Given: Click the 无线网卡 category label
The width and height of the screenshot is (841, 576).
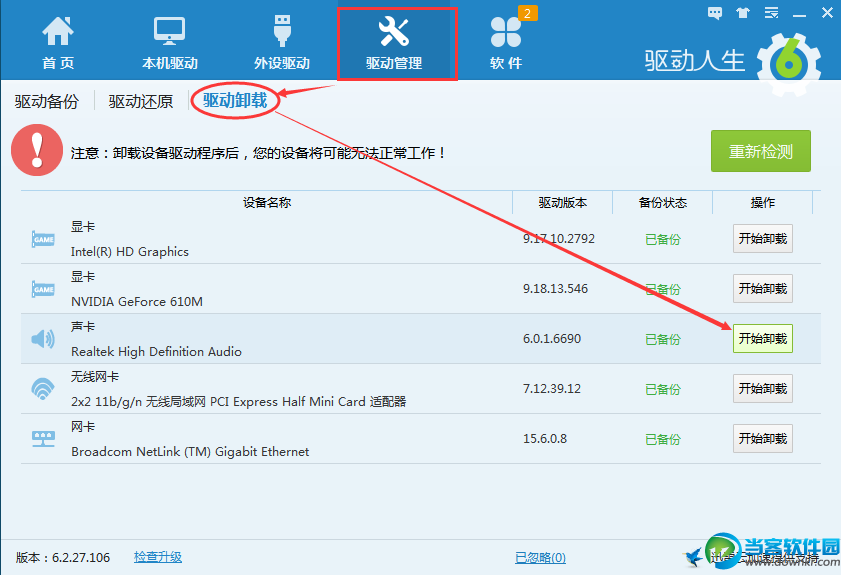Looking at the screenshot, I should point(95,376).
